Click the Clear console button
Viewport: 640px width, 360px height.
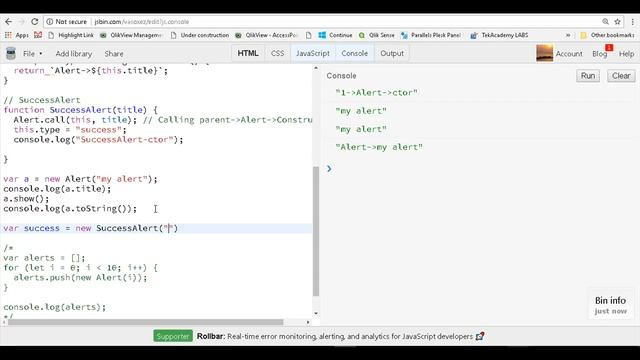[x=621, y=76]
